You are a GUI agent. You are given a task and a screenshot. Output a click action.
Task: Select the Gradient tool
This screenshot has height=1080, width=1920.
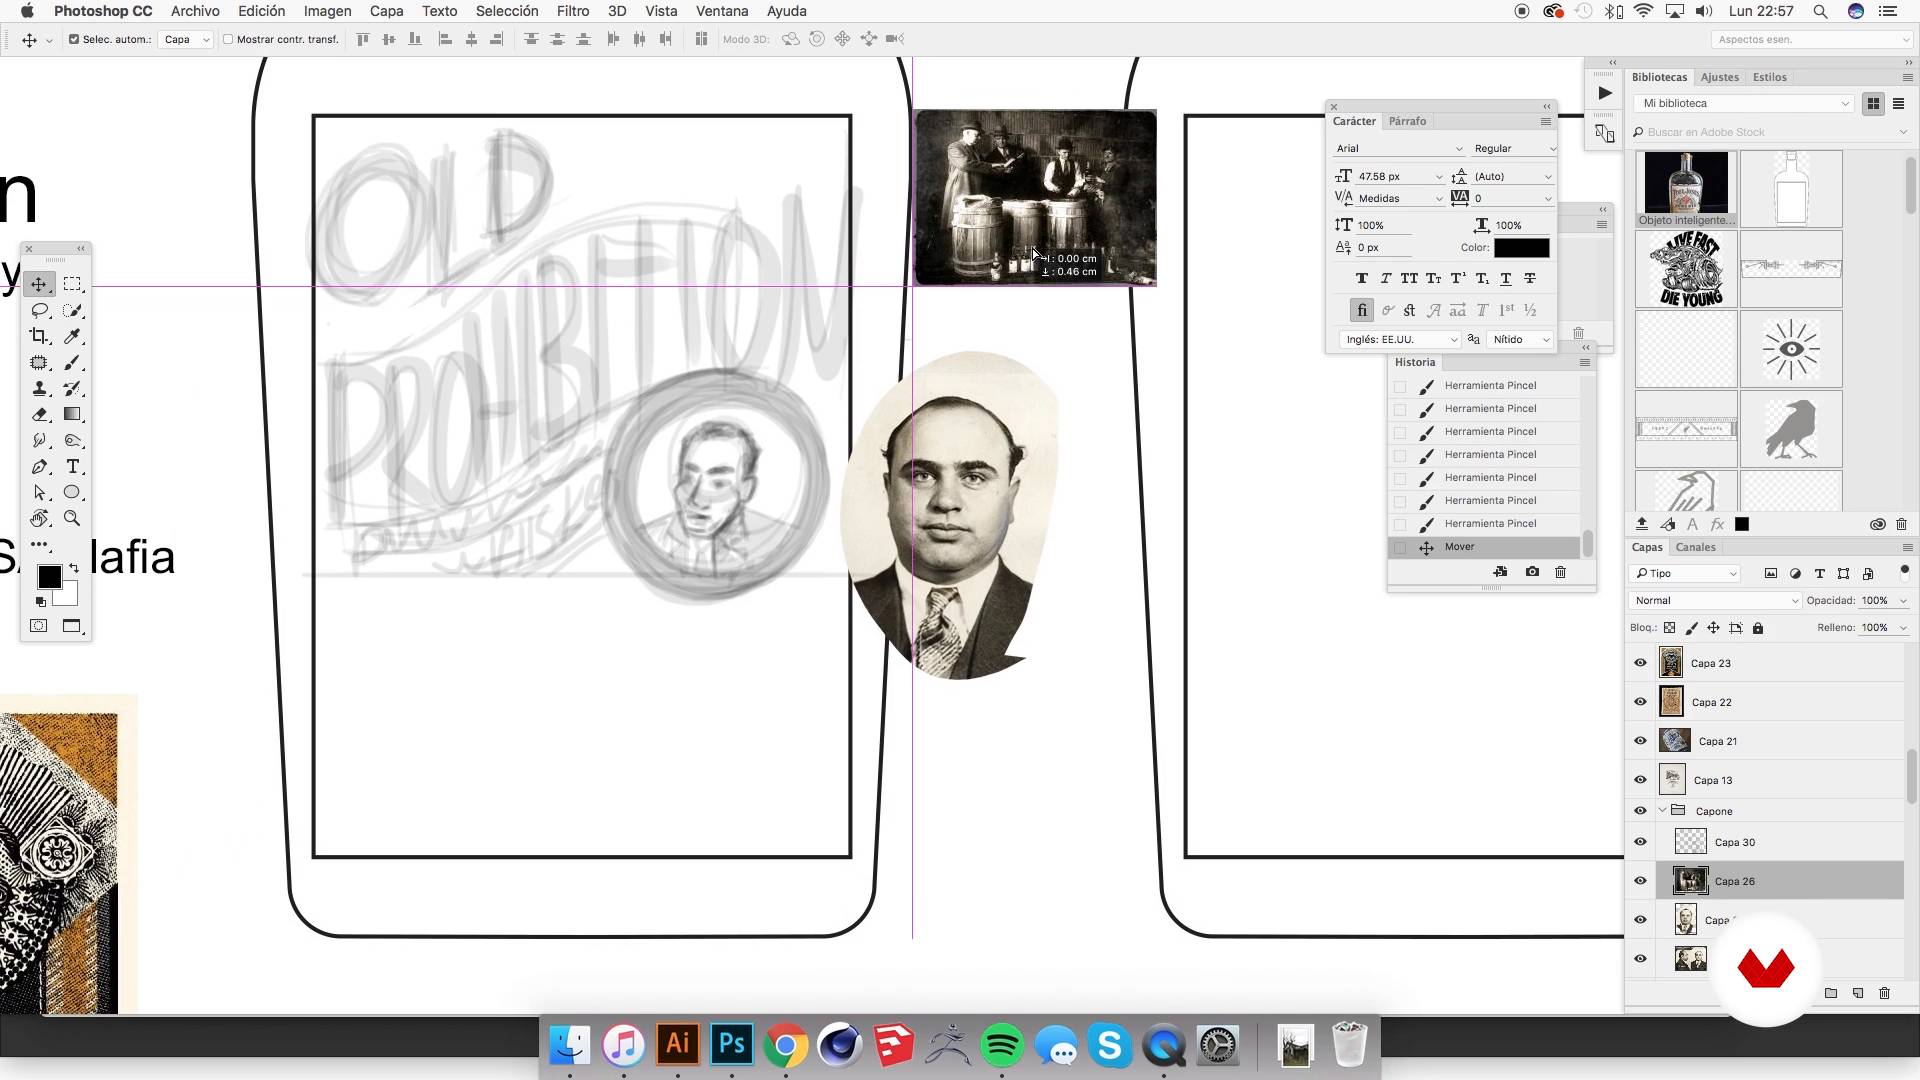coord(72,415)
